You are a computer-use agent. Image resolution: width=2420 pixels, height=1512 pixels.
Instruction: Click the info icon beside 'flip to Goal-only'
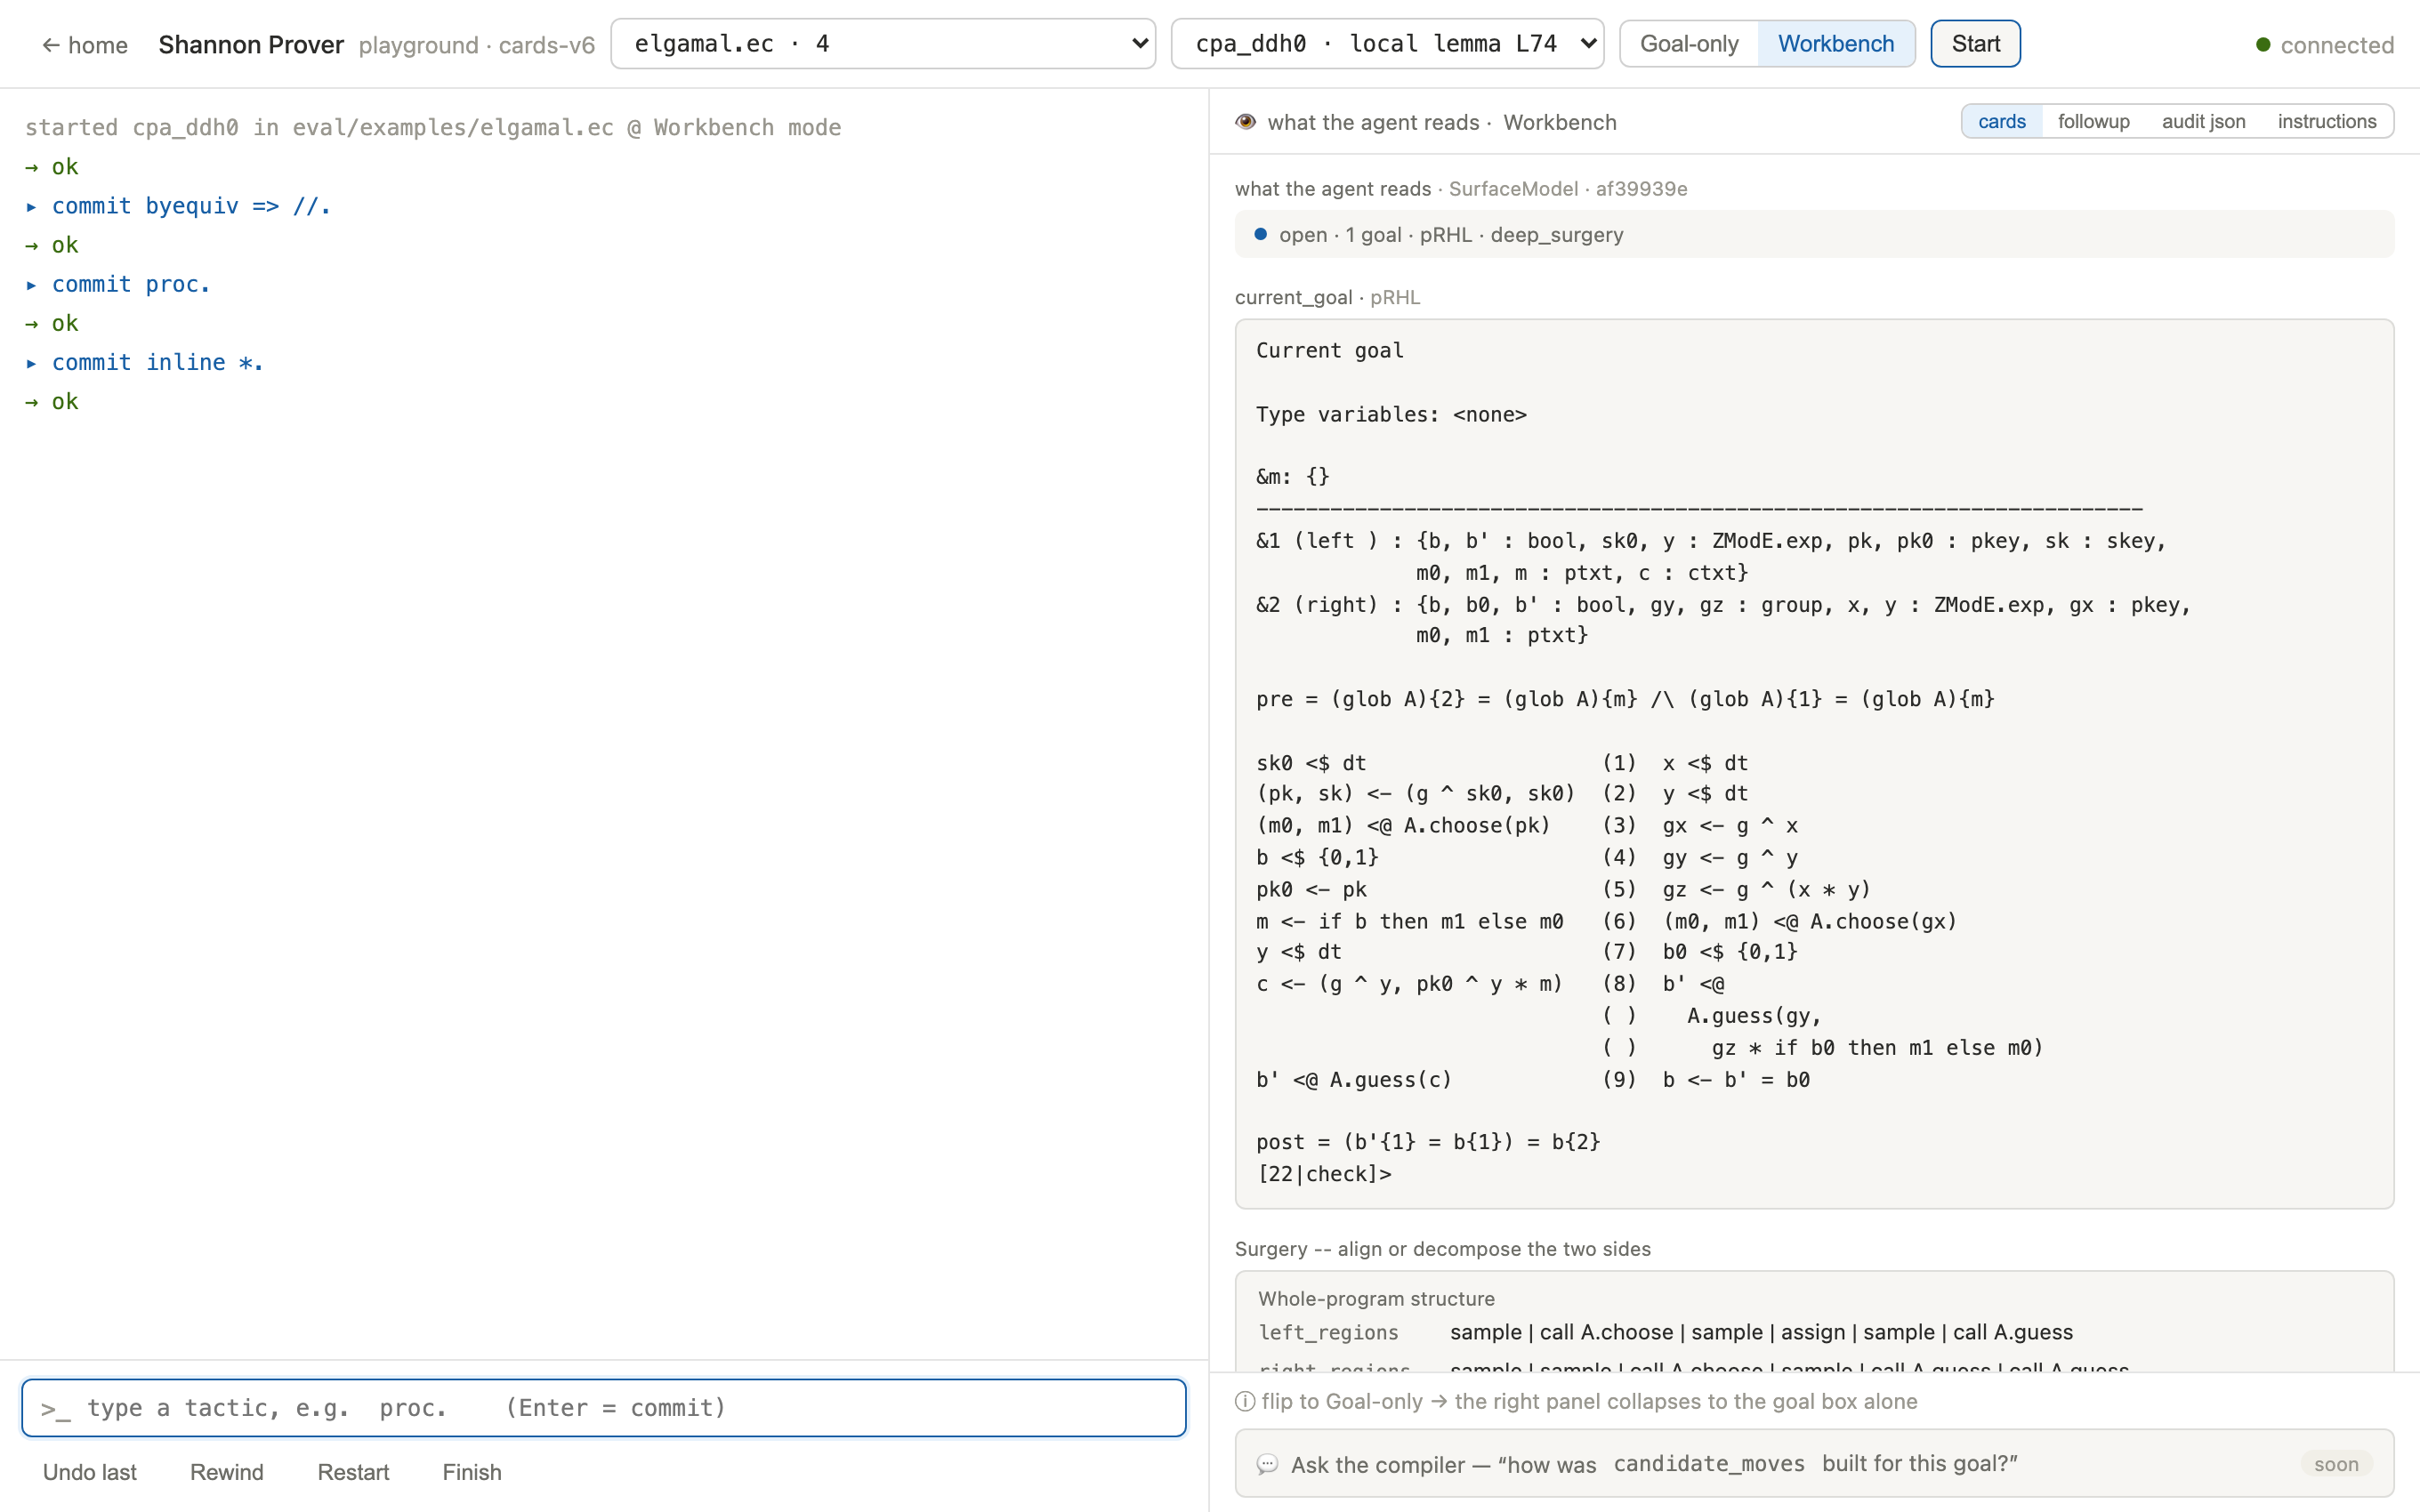pyautogui.click(x=1245, y=1401)
